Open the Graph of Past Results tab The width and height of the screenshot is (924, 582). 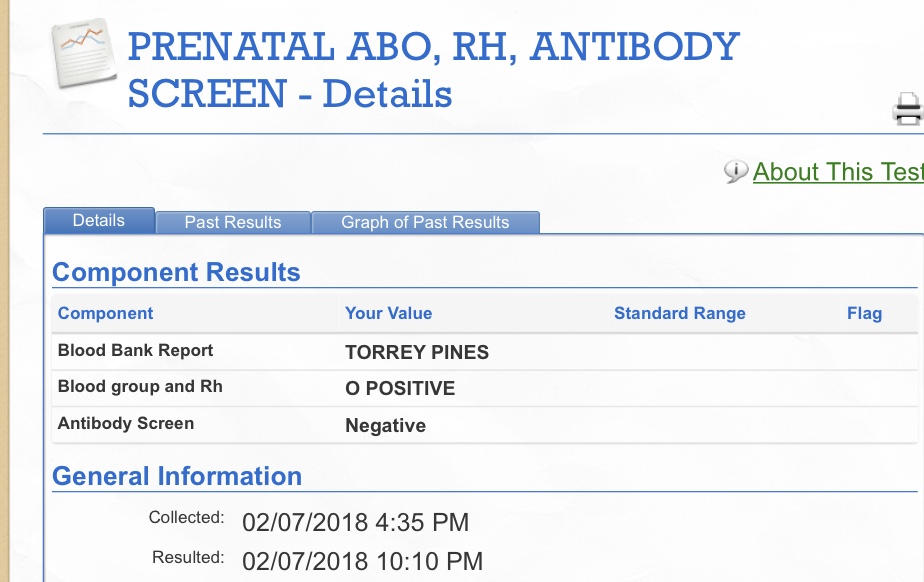(425, 222)
